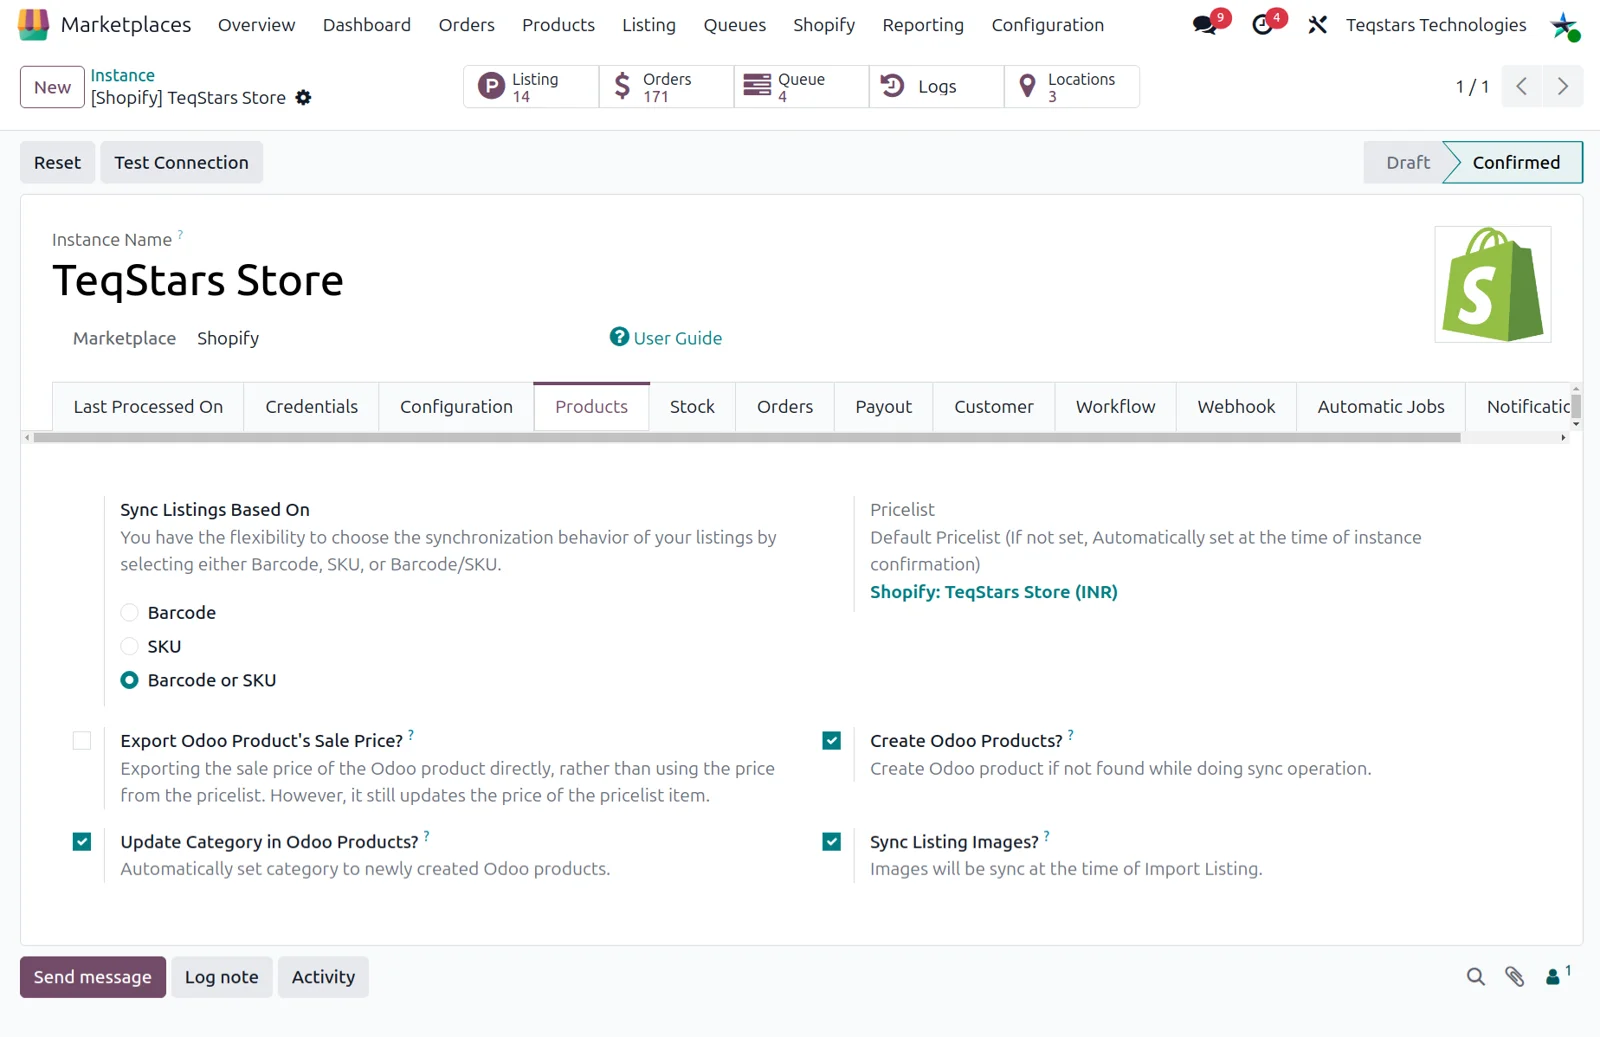Open the Reporting top menu

[x=923, y=25]
